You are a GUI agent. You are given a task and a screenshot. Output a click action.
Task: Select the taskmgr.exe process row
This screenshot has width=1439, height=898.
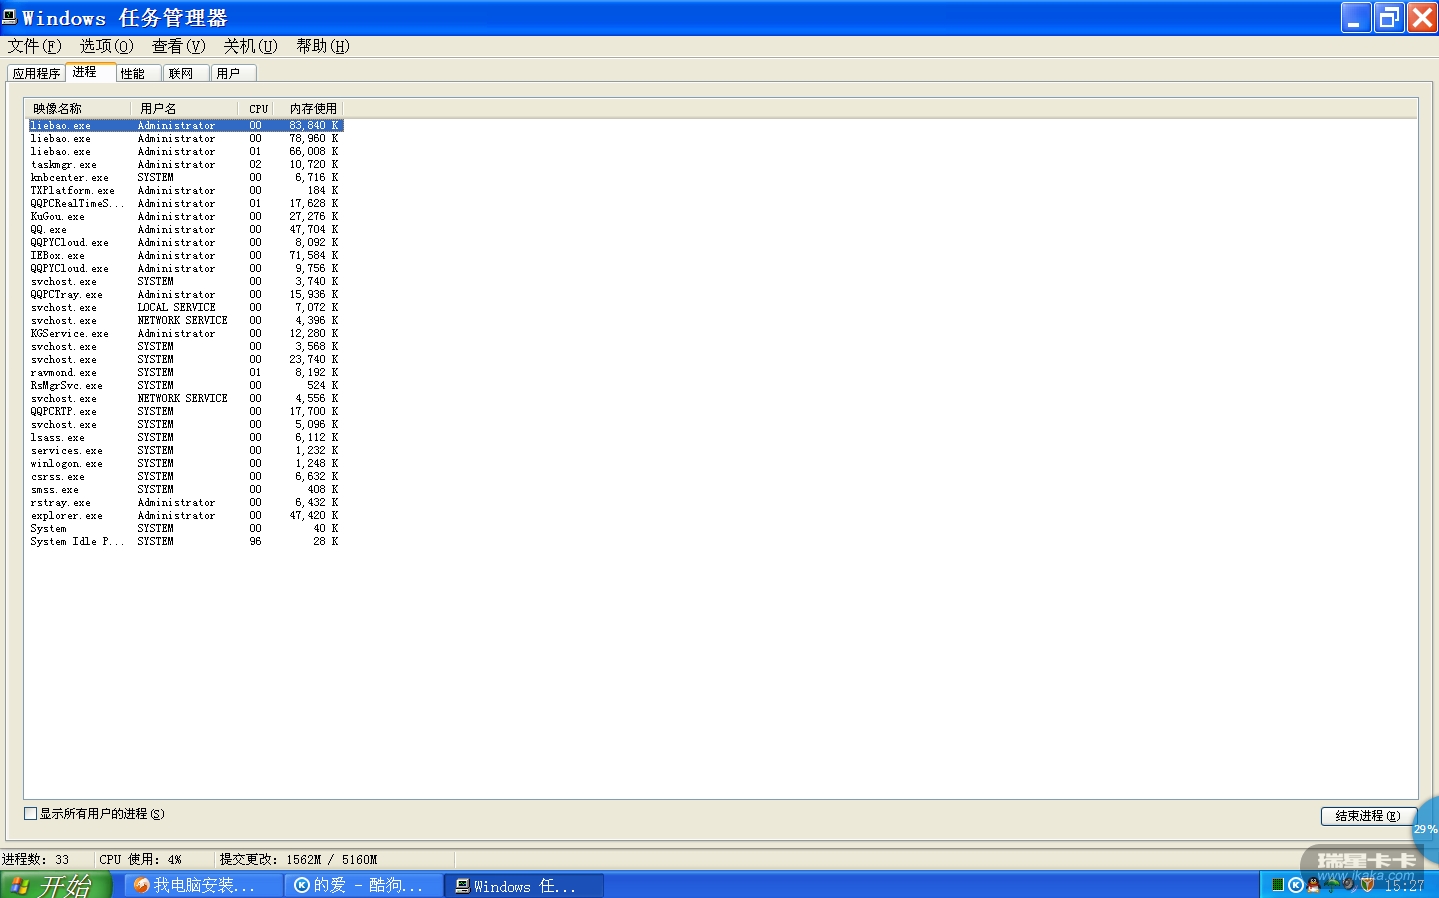(185, 164)
